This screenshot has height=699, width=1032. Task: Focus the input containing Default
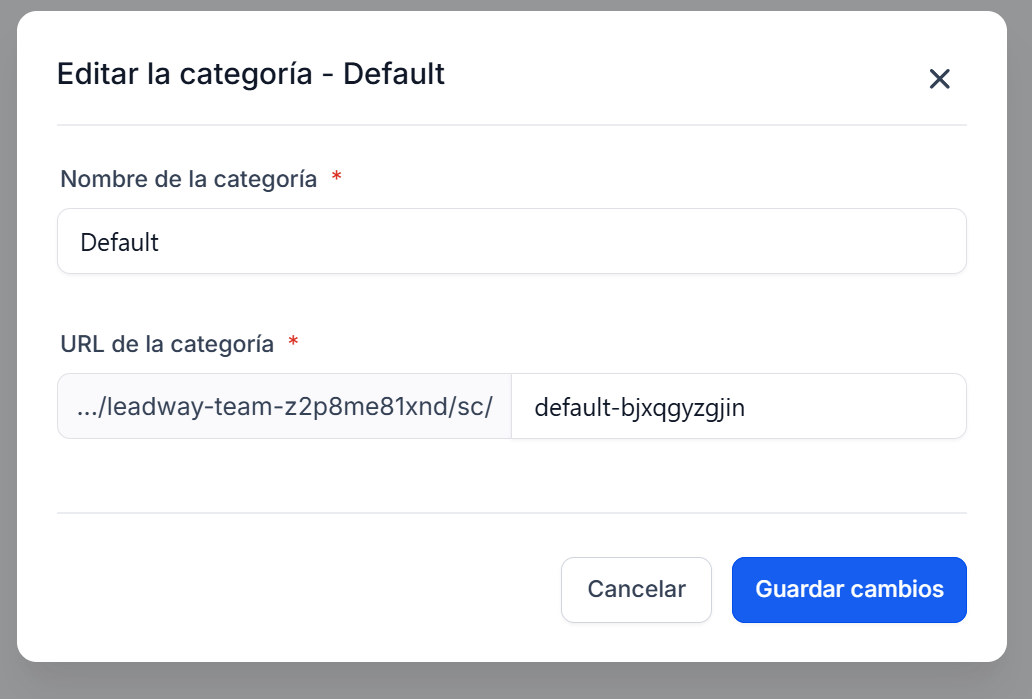pyautogui.click(x=511, y=241)
